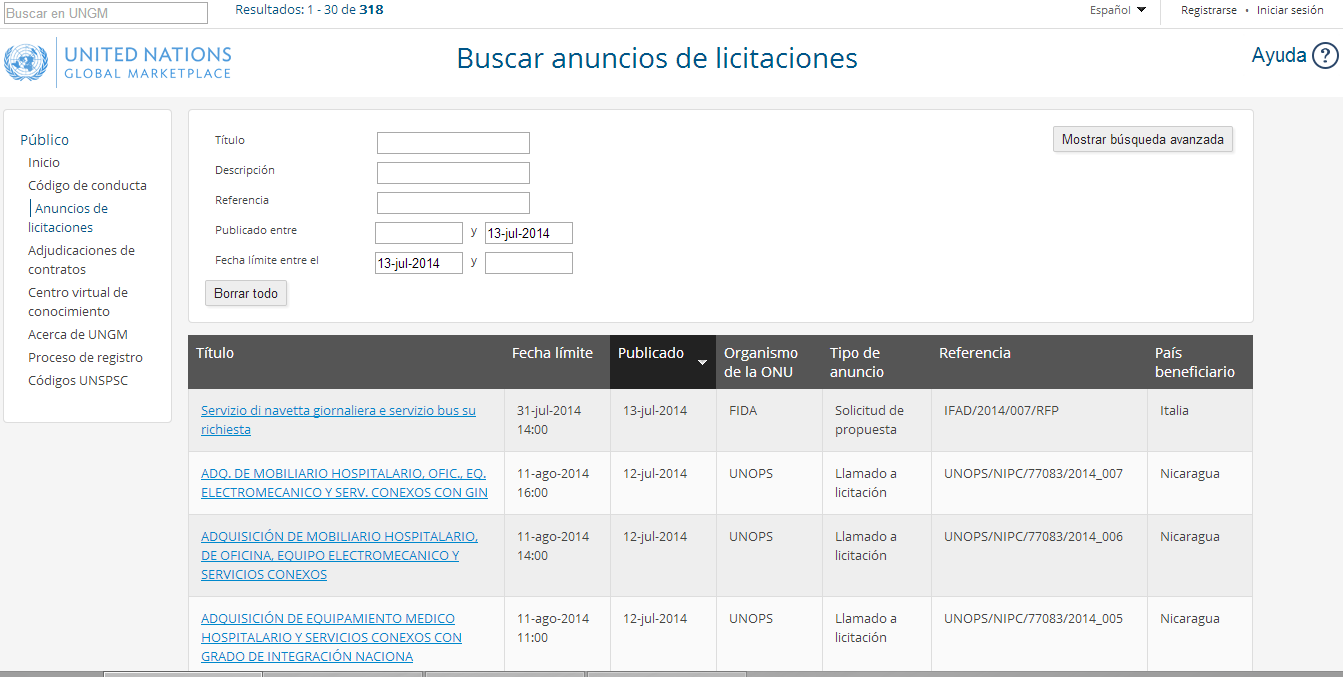Click the Referencia input field

click(x=453, y=203)
